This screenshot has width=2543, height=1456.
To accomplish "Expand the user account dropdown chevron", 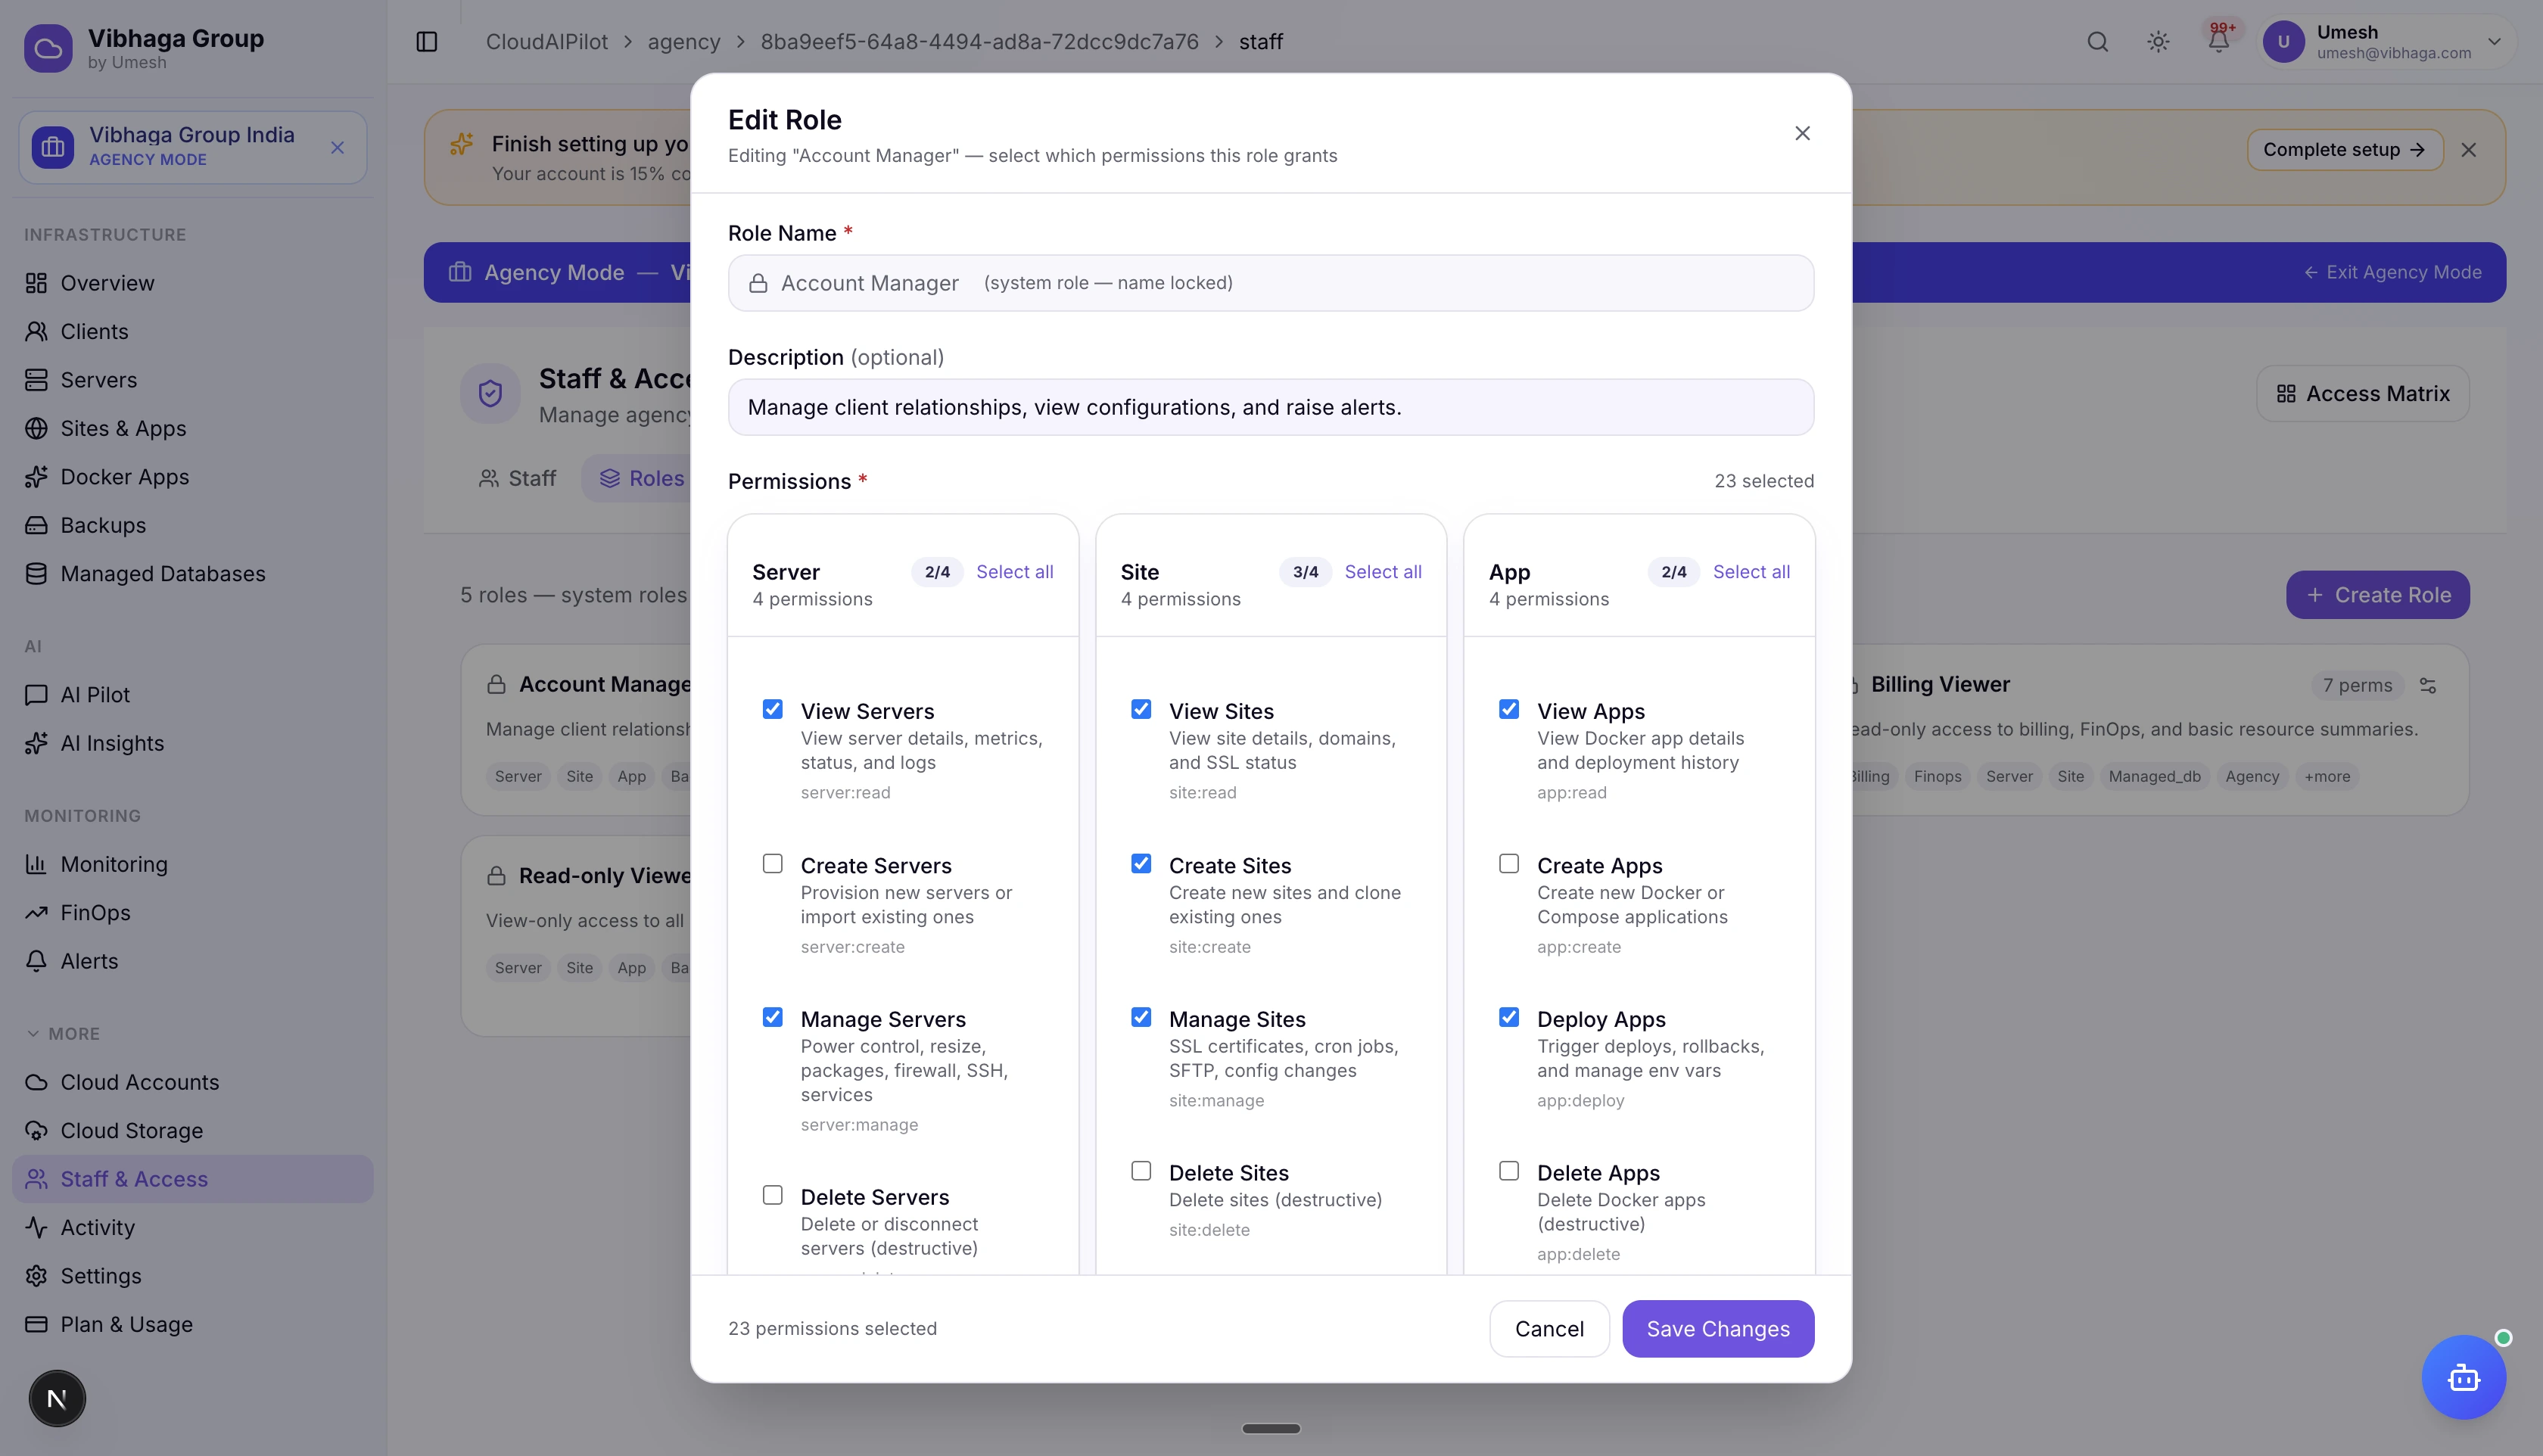I will (x=2494, y=41).
